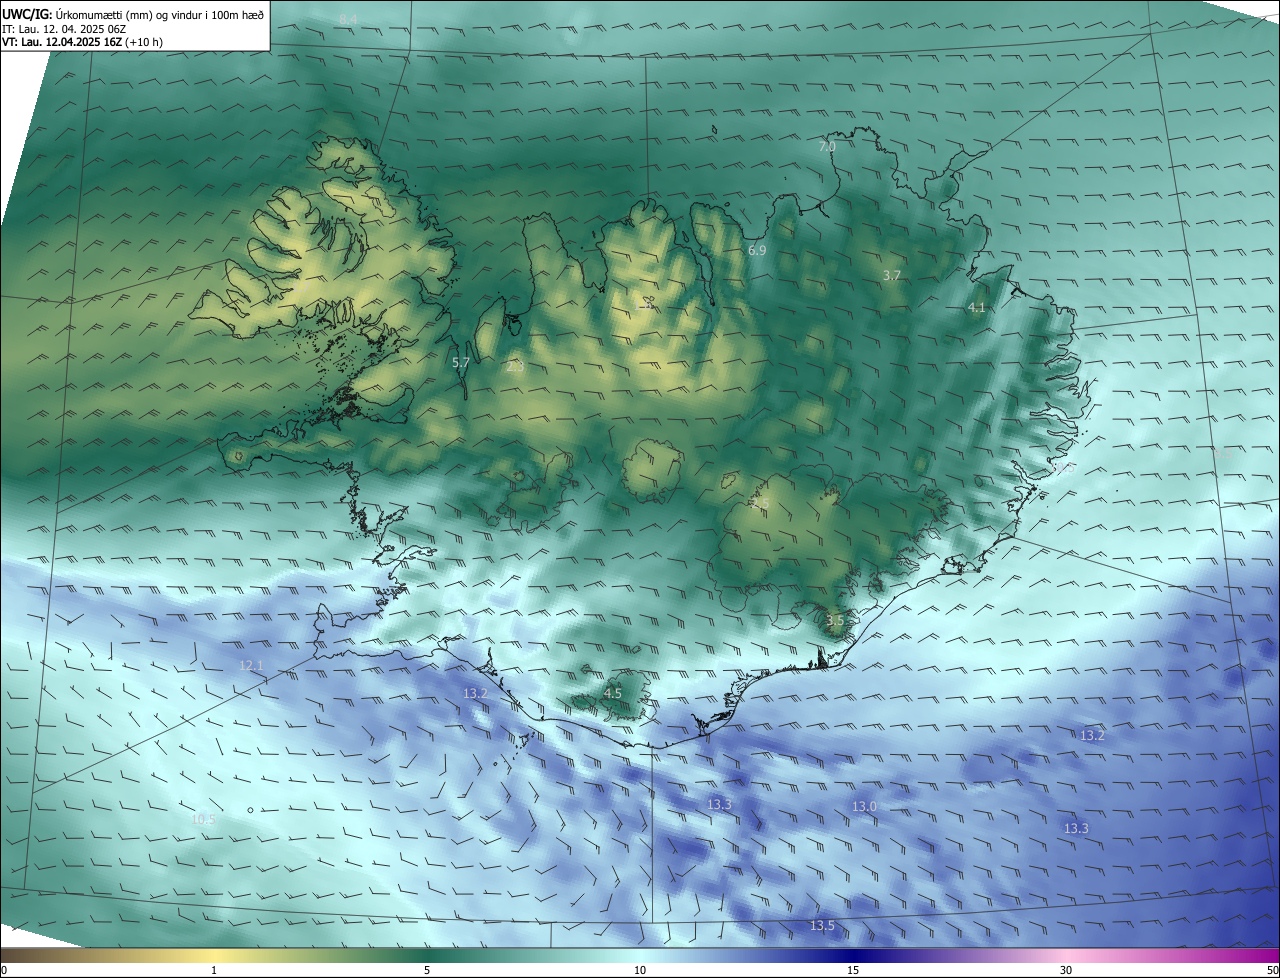
Task: Pick the 6.9 value label
Action: (x=757, y=250)
